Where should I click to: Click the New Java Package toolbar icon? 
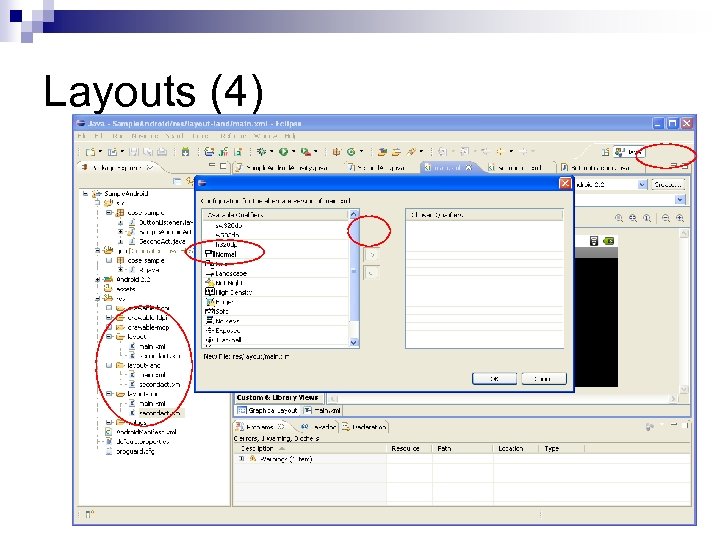tap(337, 152)
